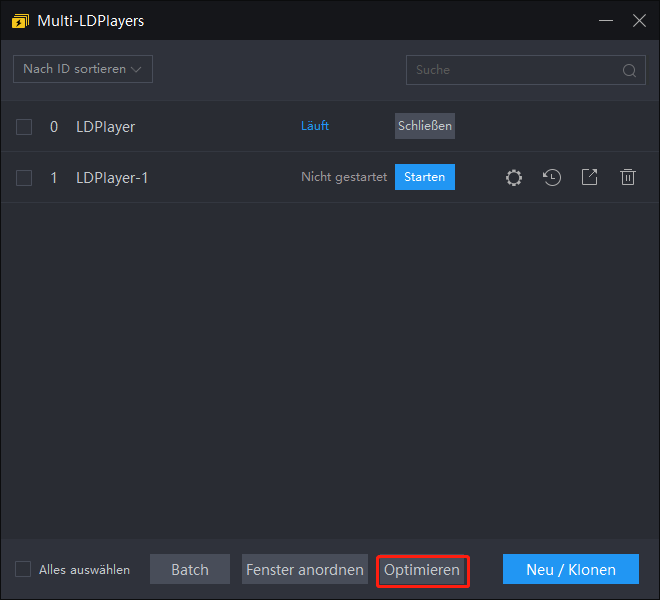Select the LDPlayer-1 instance name

(112, 178)
